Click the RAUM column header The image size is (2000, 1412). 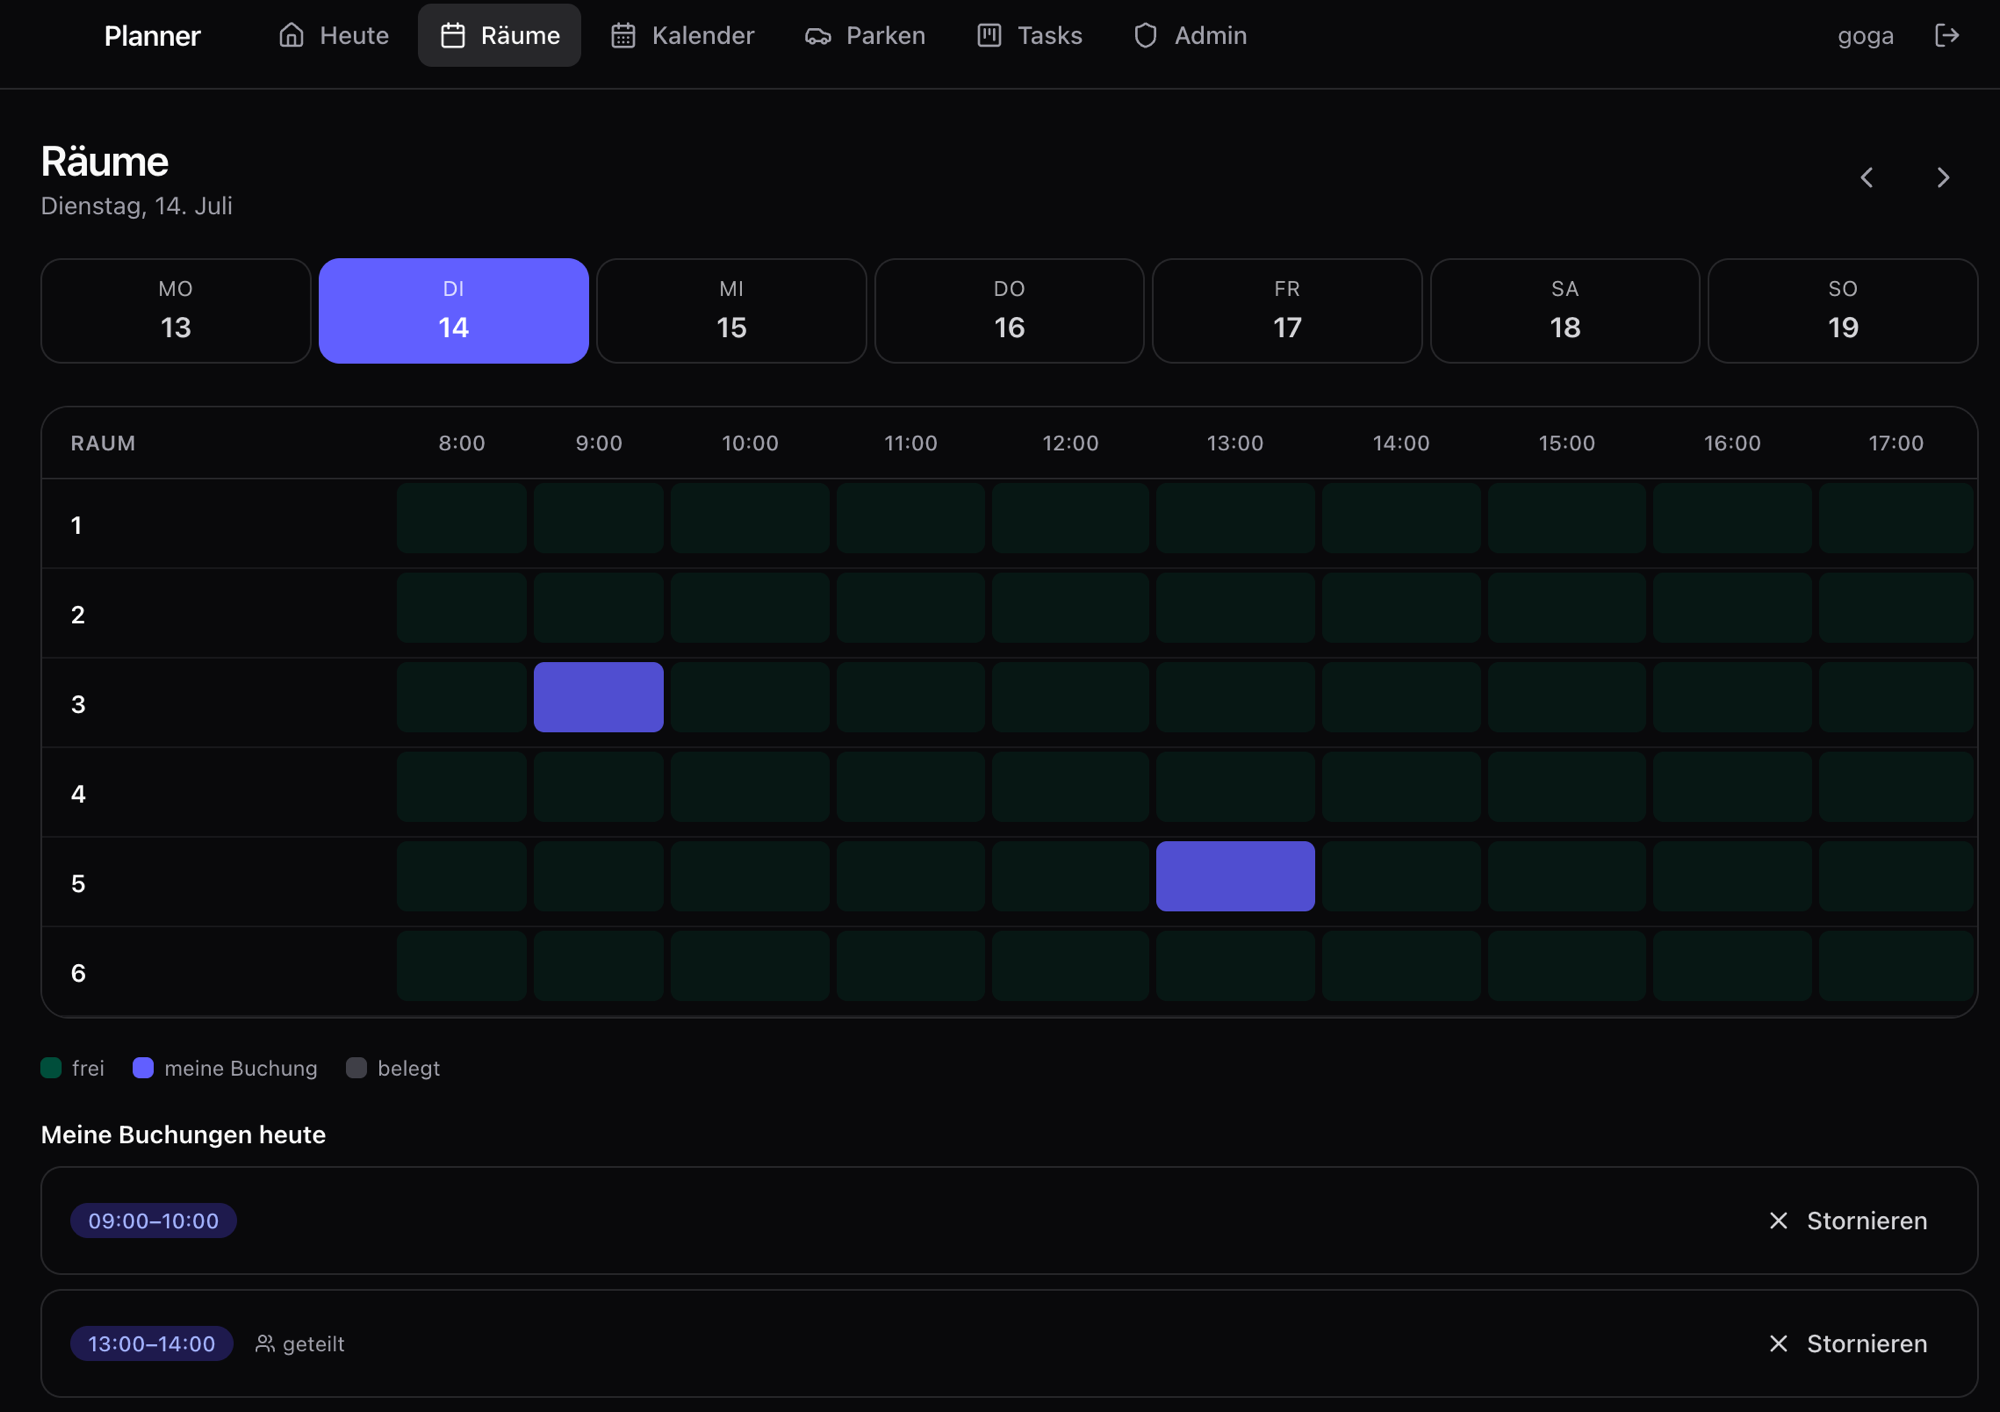pos(103,443)
